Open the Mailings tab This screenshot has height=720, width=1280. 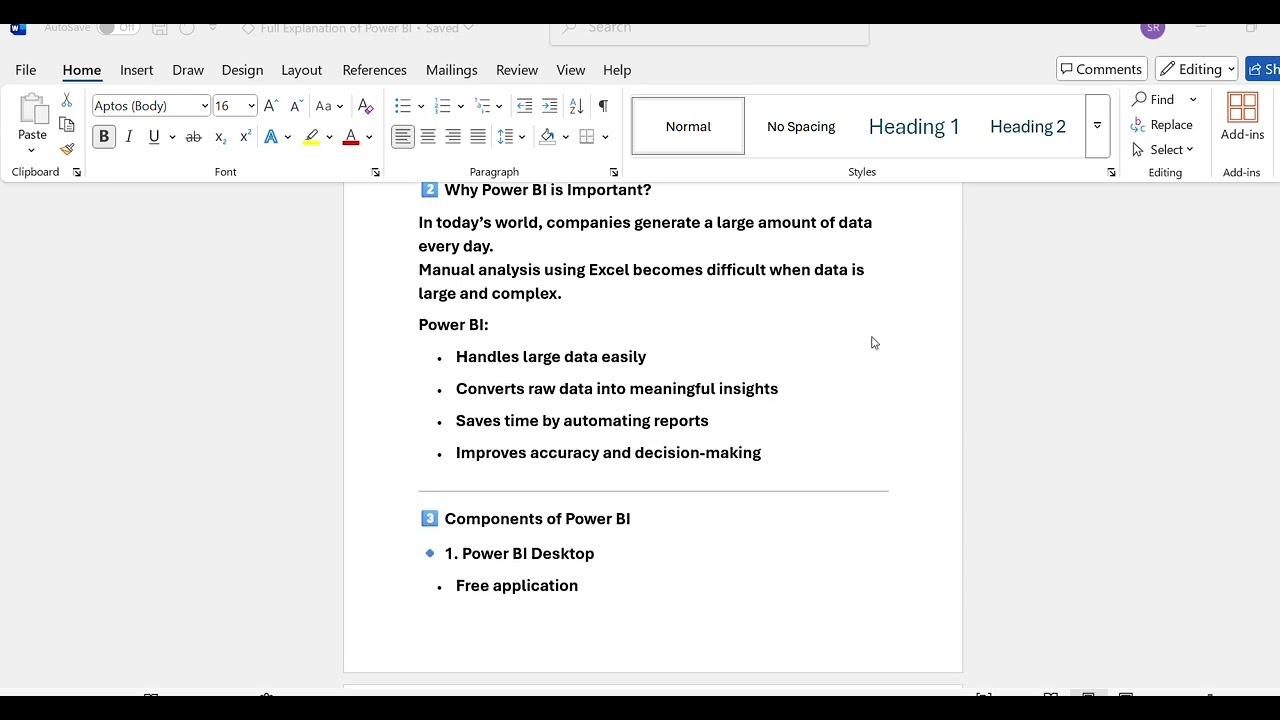451,70
